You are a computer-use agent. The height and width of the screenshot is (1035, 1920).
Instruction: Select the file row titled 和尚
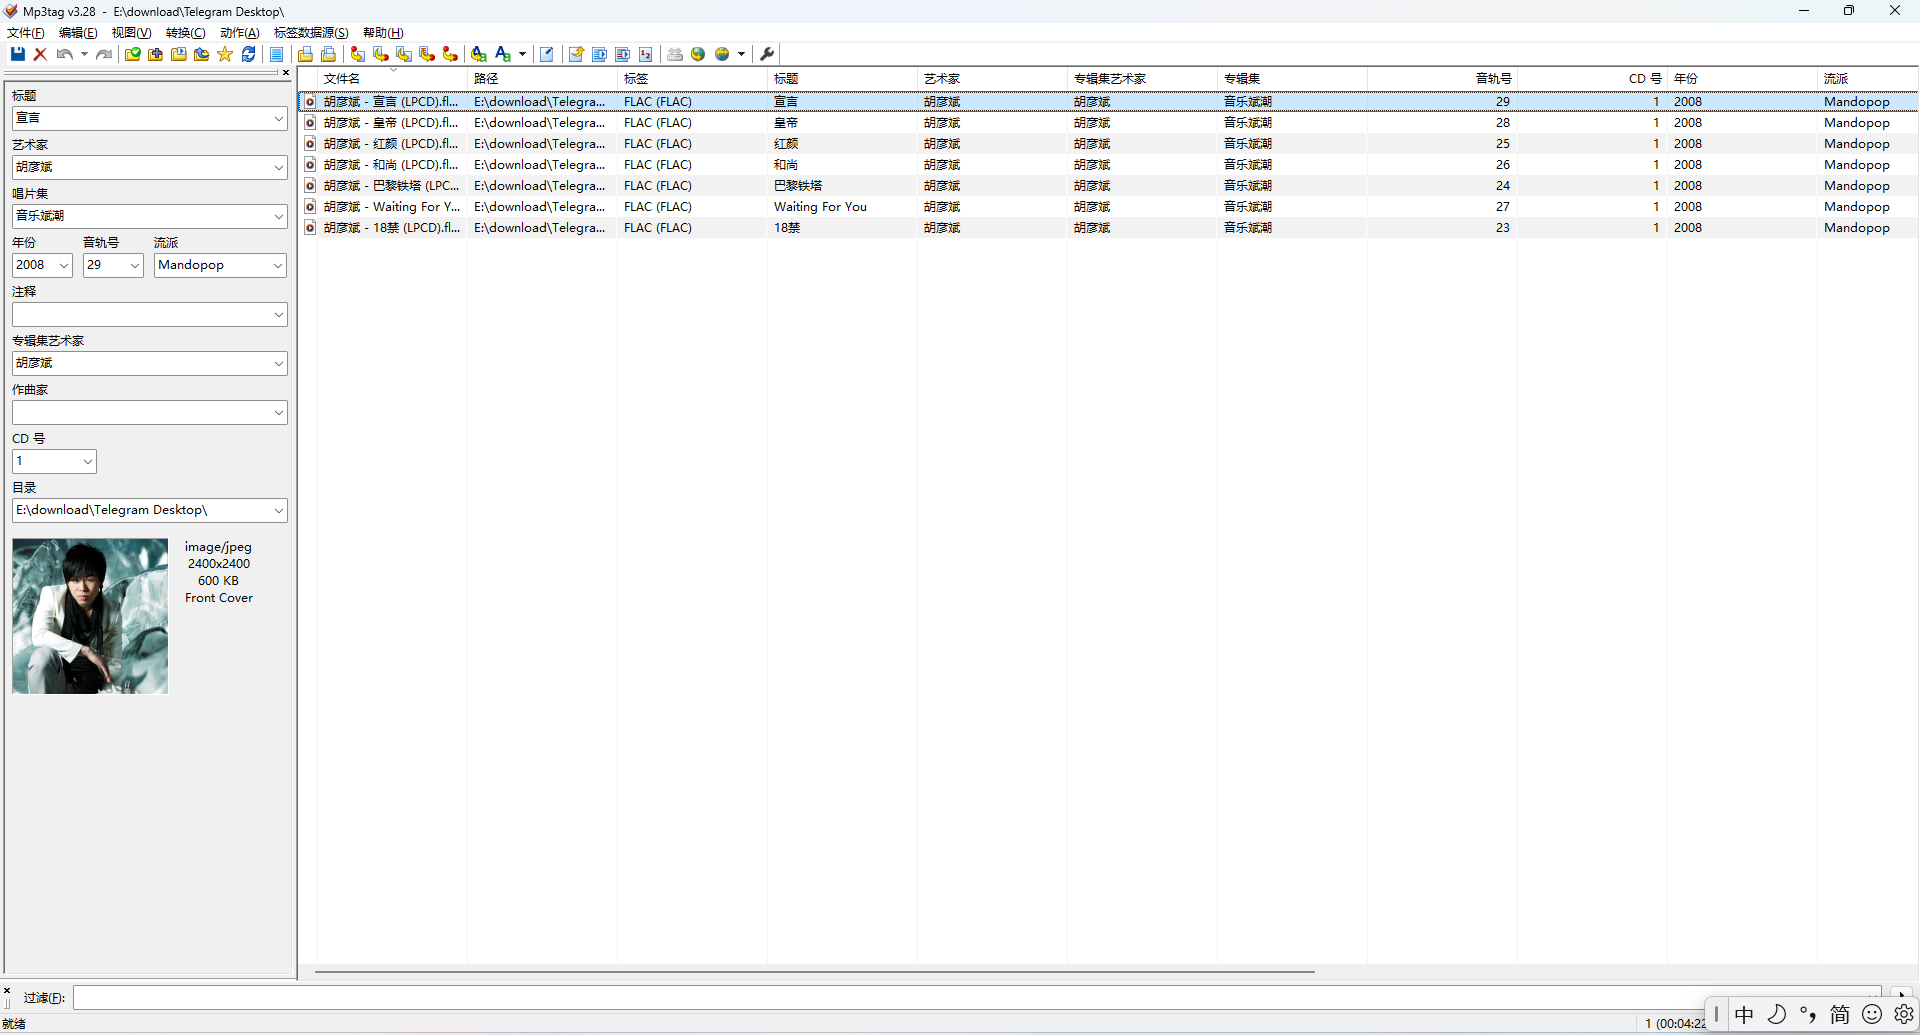click(1108, 165)
